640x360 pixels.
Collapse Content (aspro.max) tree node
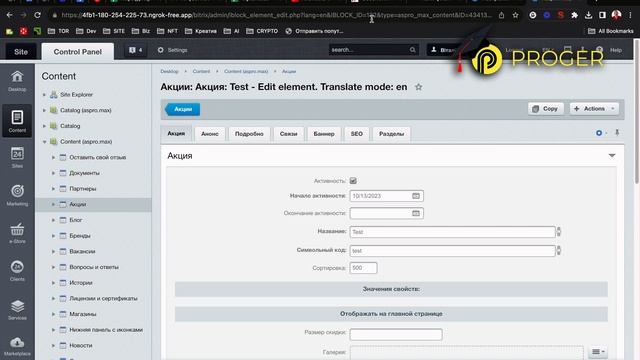click(44, 142)
